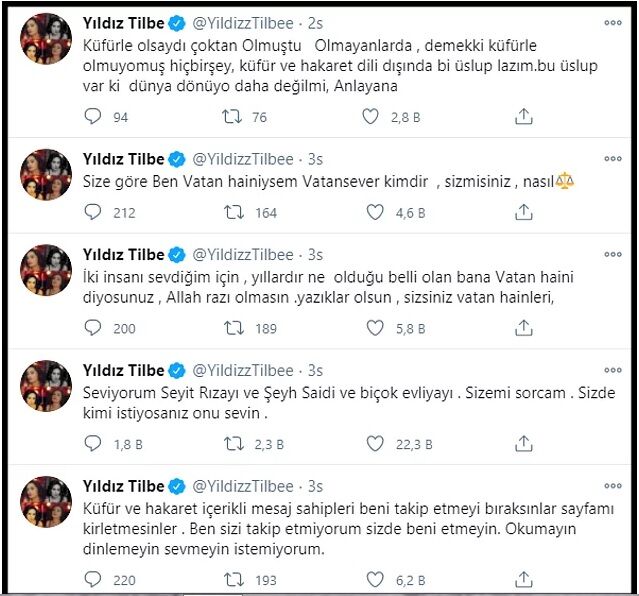The image size is (639, 596).
Task: Expand more menu on 'Vatan hainiysem' tweet
Action: tap(609, 159)
